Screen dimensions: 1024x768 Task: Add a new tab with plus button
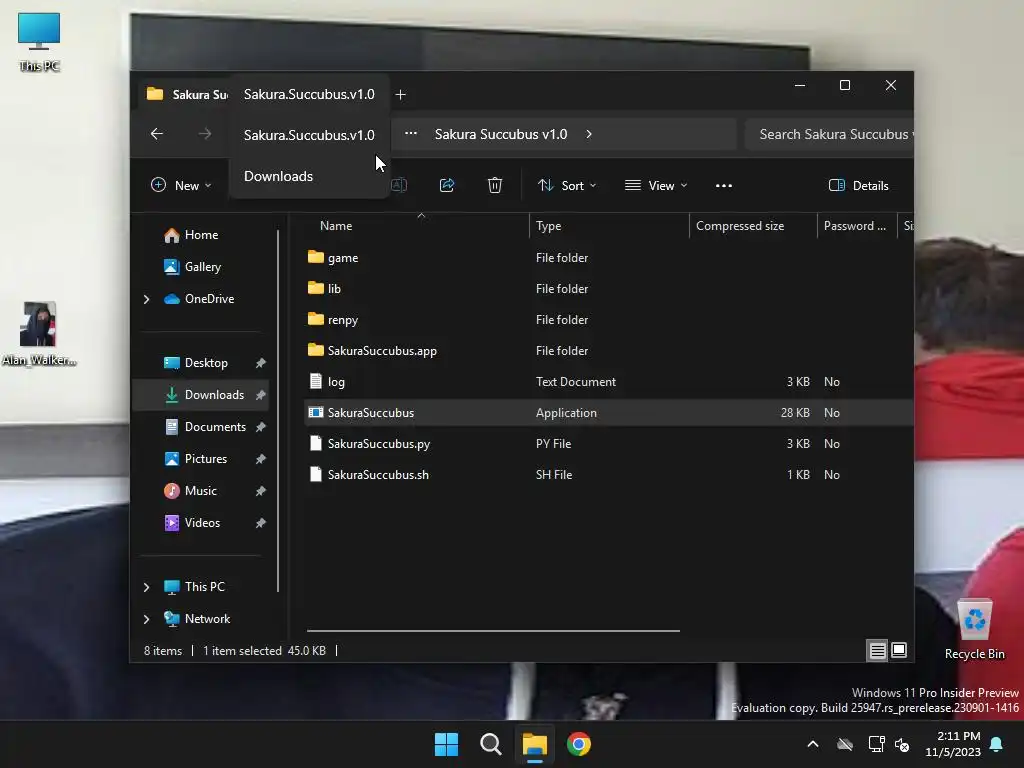pyautogui.click(x=400, y=95)
